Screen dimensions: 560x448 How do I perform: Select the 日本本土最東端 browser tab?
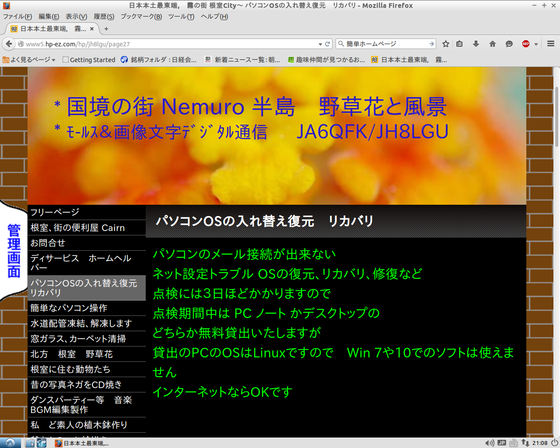[x=52, y=29]
